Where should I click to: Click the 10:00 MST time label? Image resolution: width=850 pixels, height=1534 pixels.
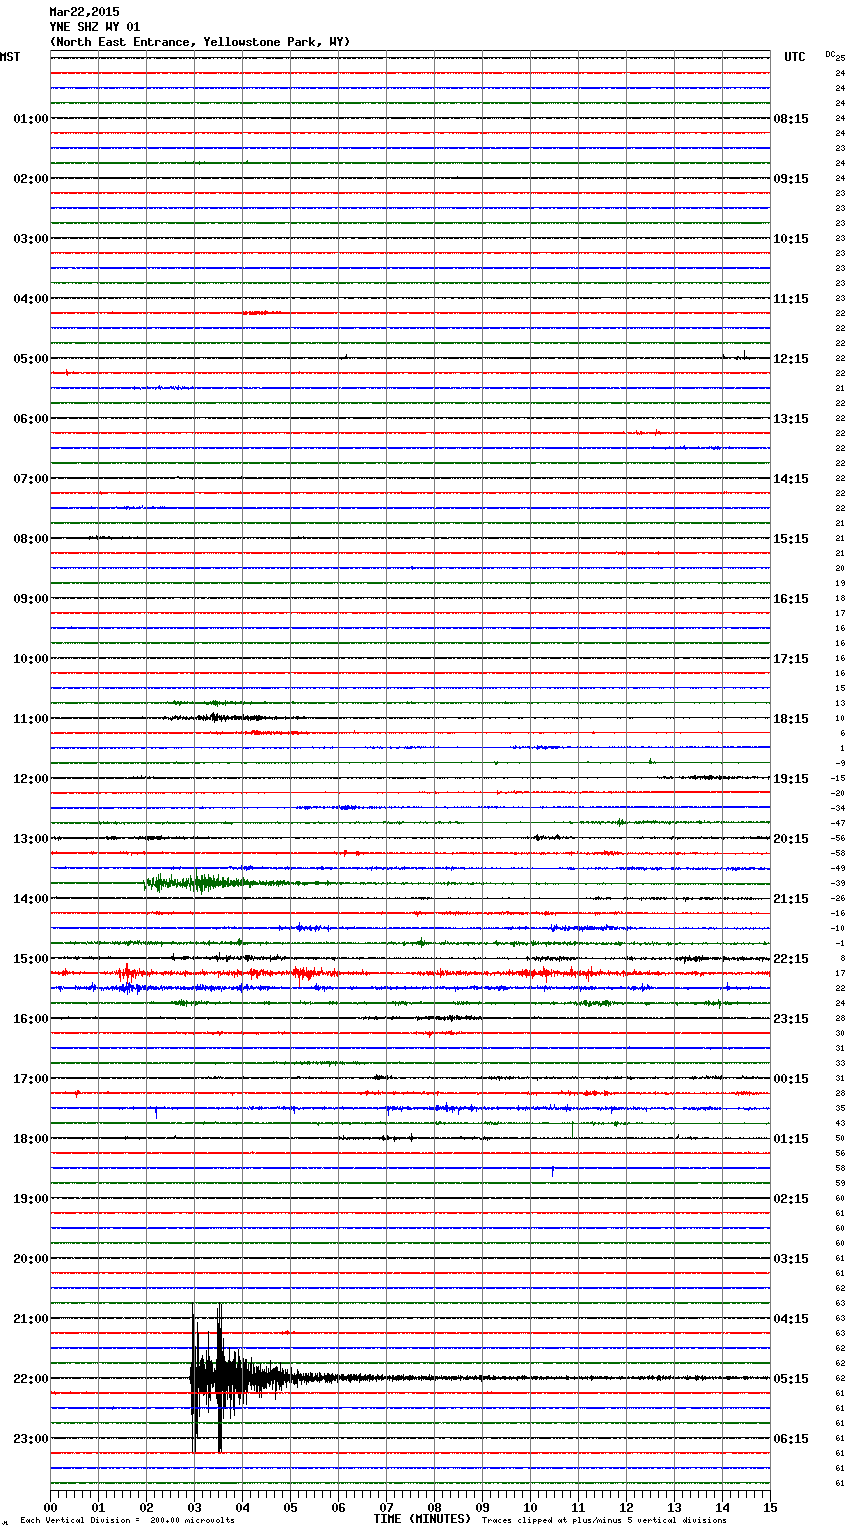point(31,659)
